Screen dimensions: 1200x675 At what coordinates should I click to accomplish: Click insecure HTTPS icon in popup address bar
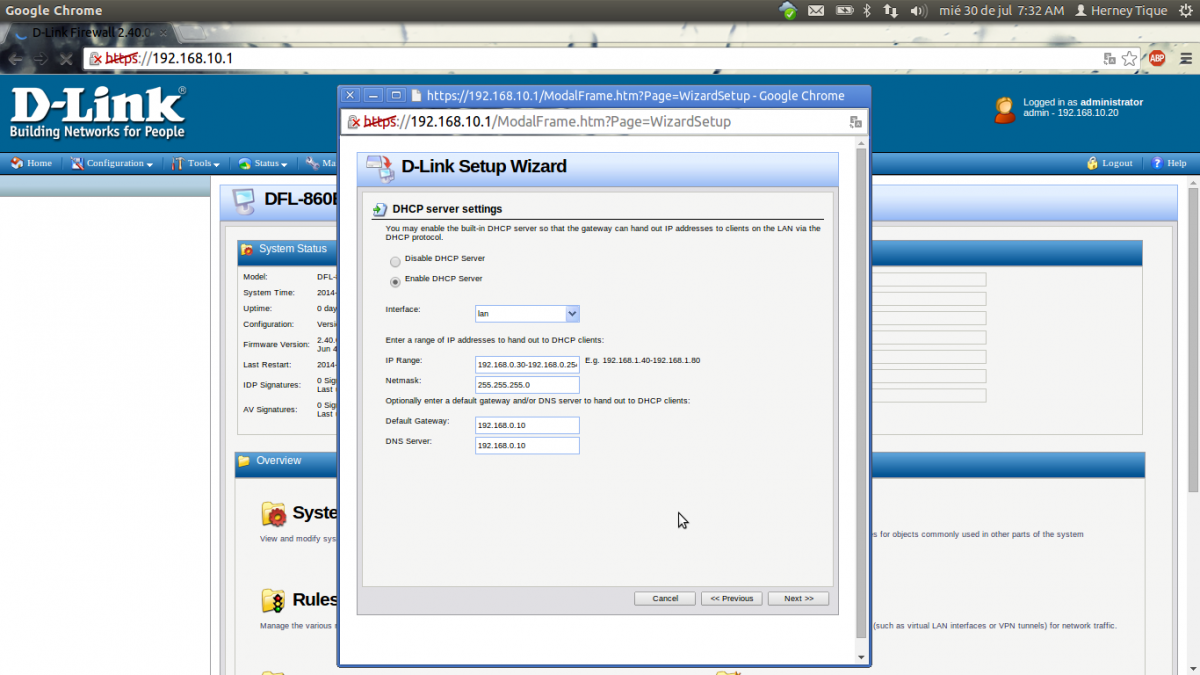coord(353,122)
